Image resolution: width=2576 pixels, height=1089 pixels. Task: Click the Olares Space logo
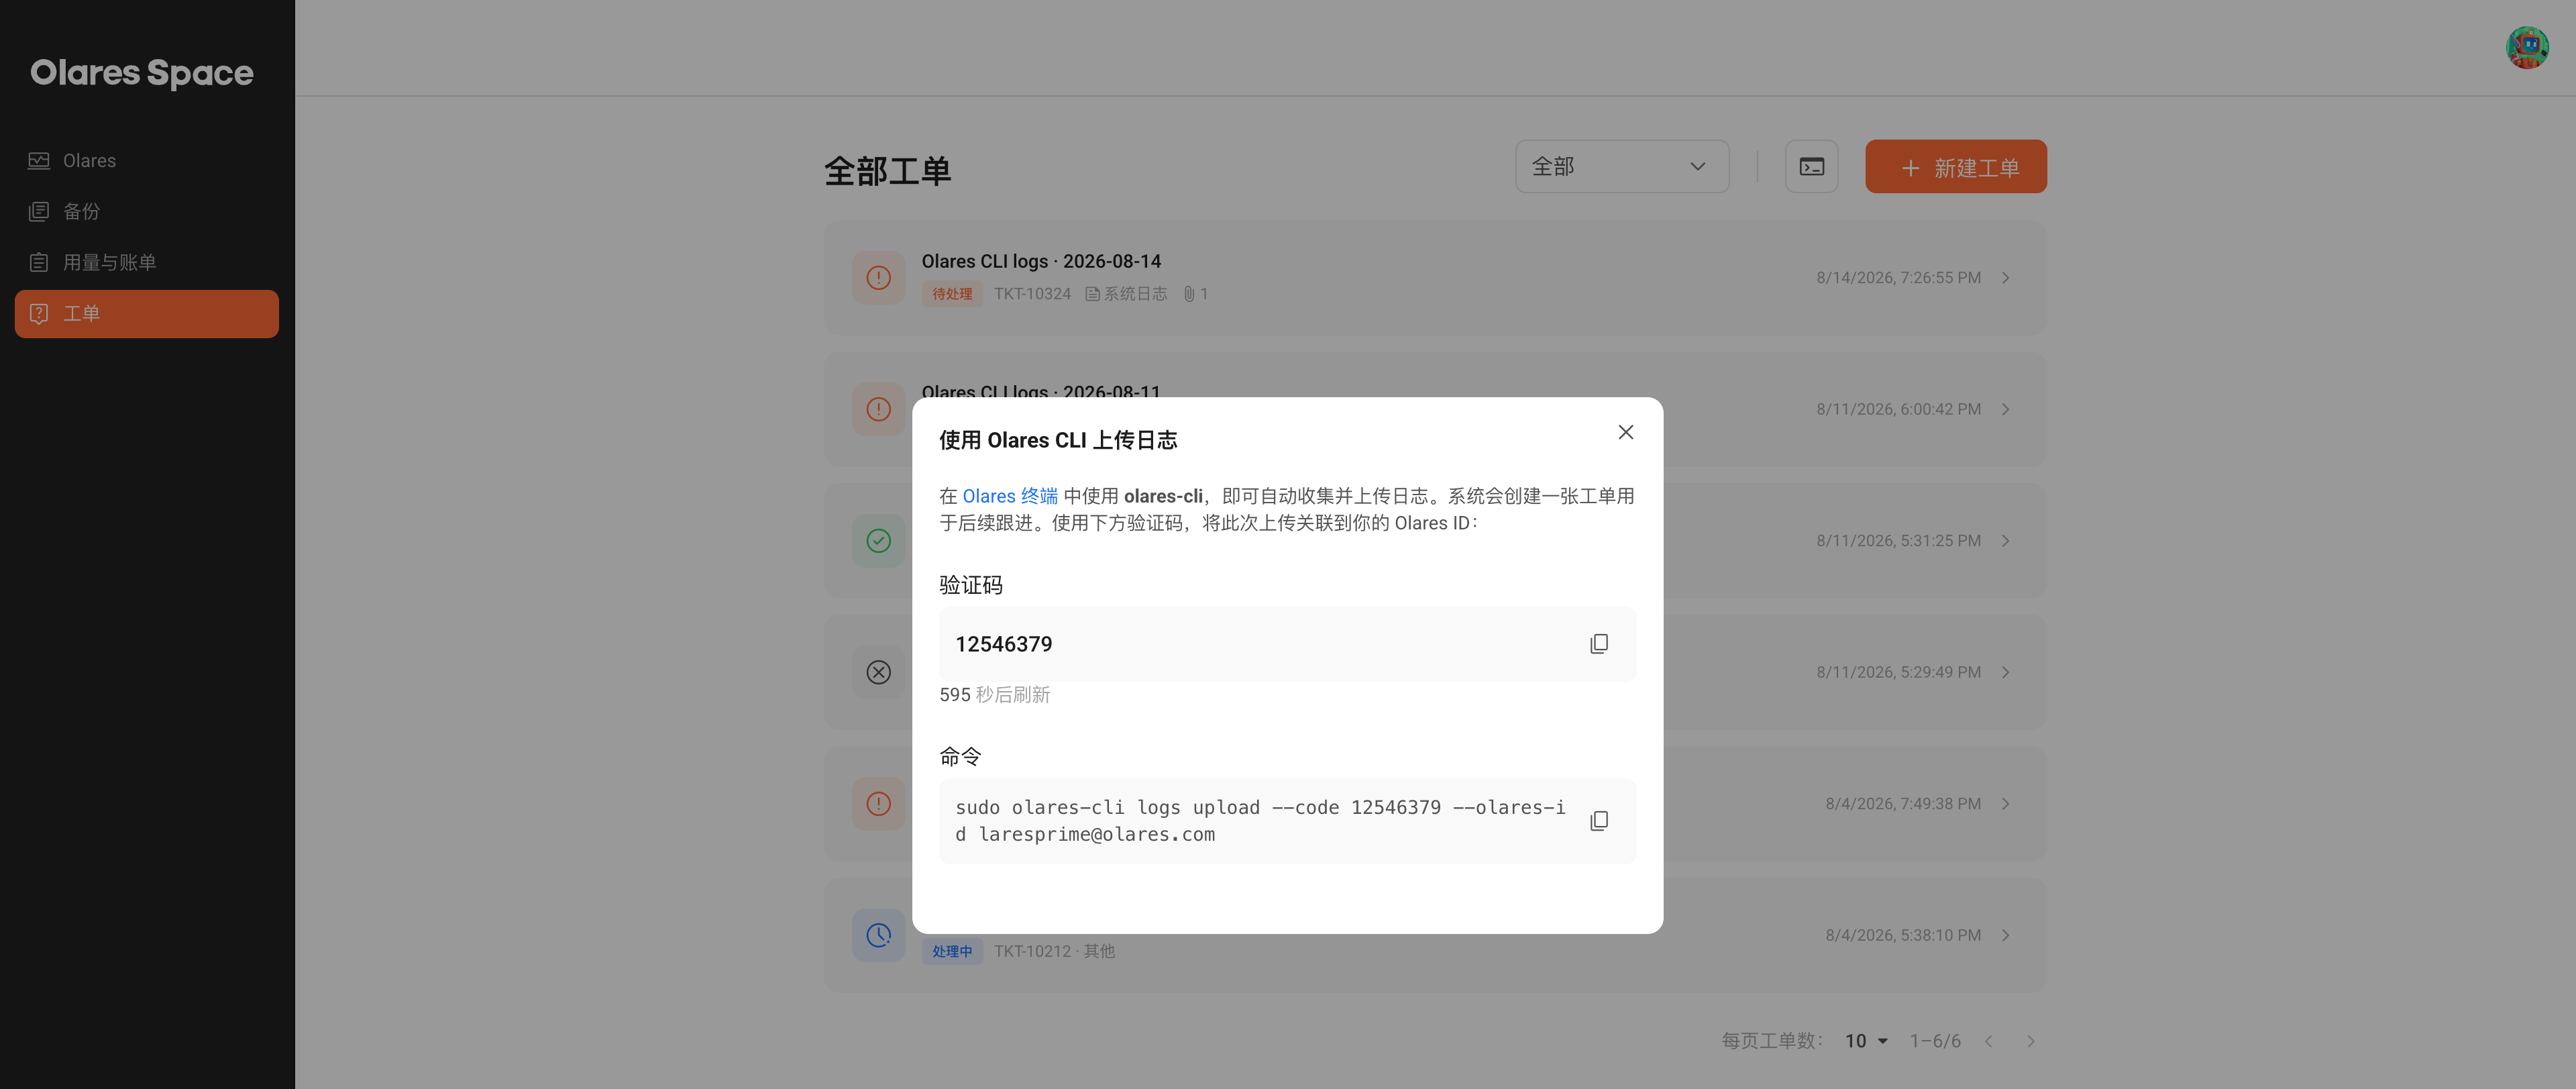(142, 73)
